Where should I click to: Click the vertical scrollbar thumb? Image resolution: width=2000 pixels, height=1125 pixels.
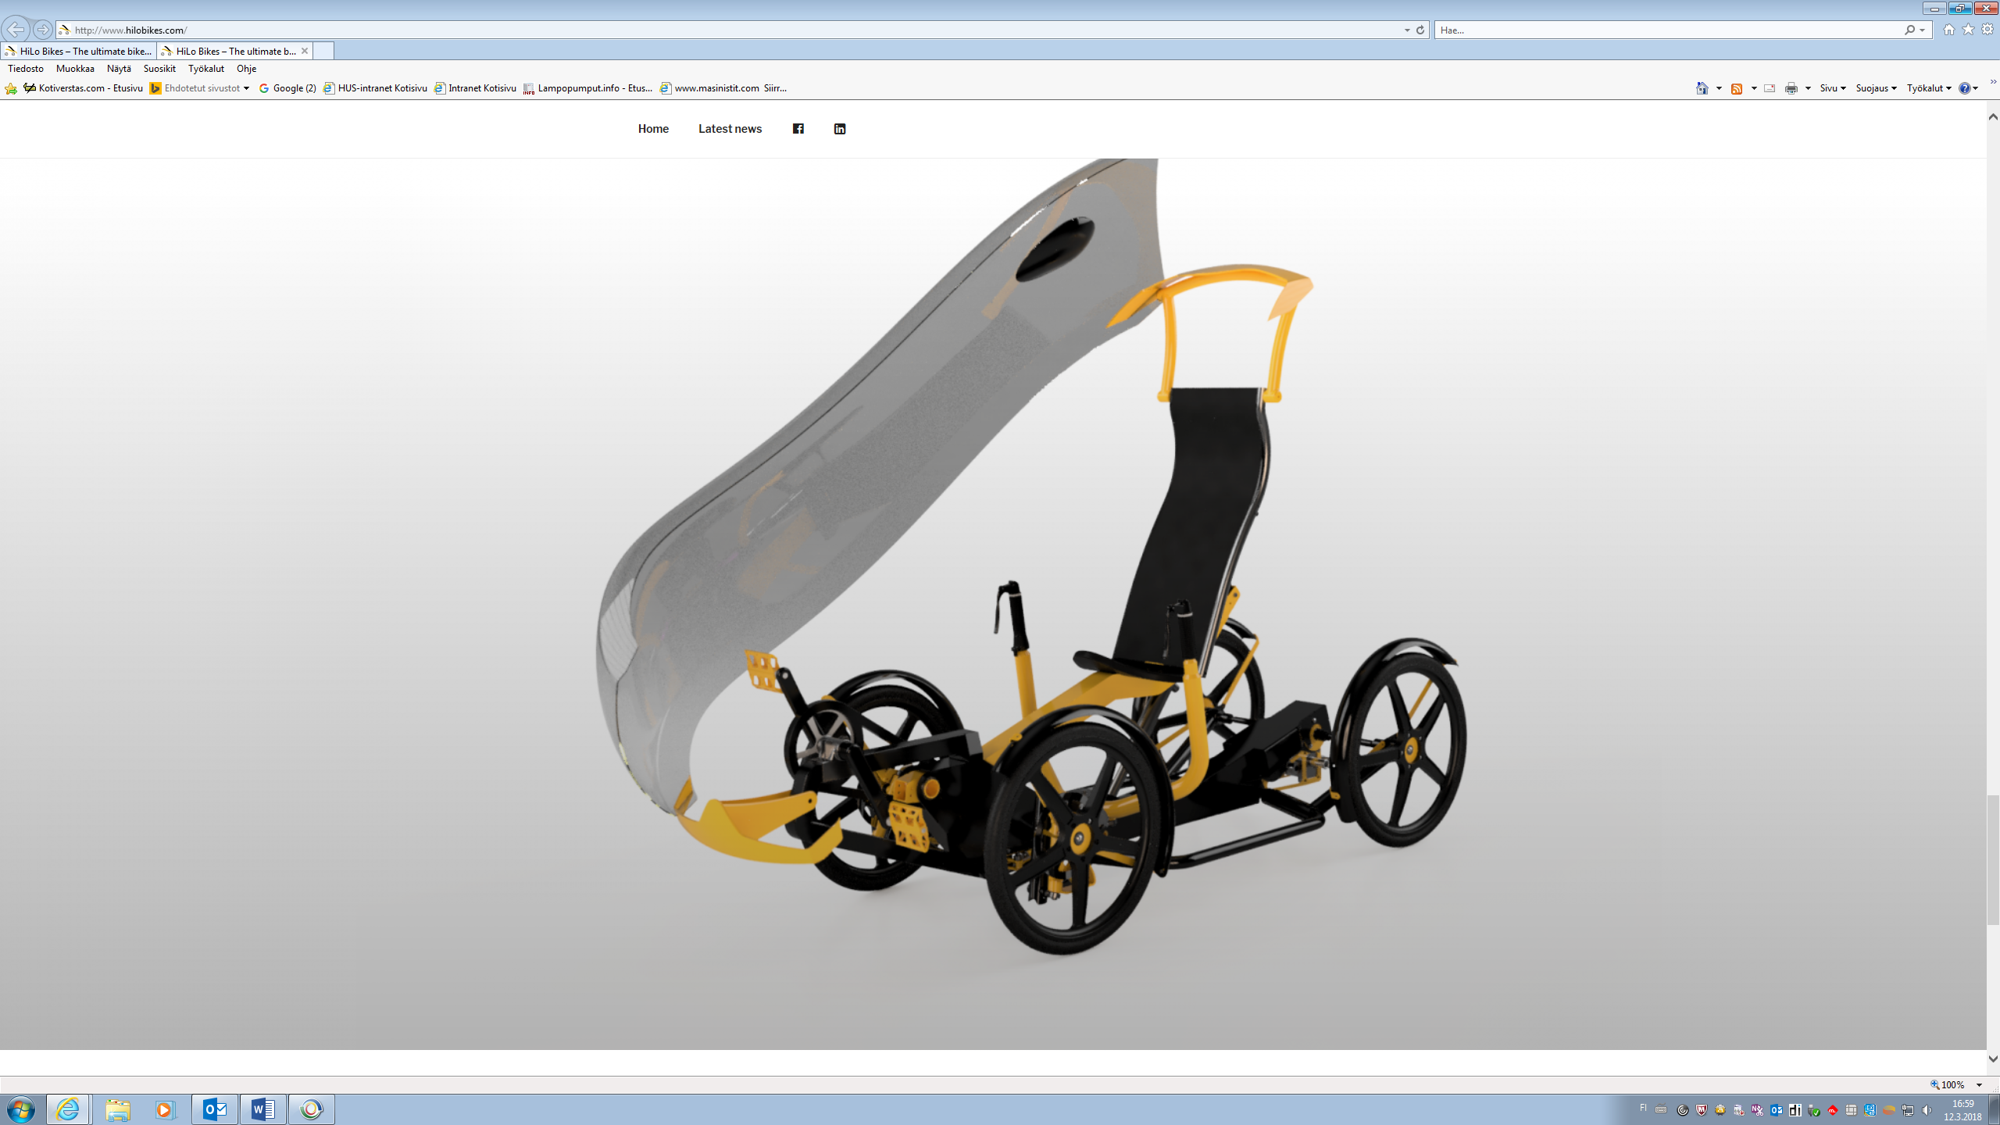(x=1992, y=860)
